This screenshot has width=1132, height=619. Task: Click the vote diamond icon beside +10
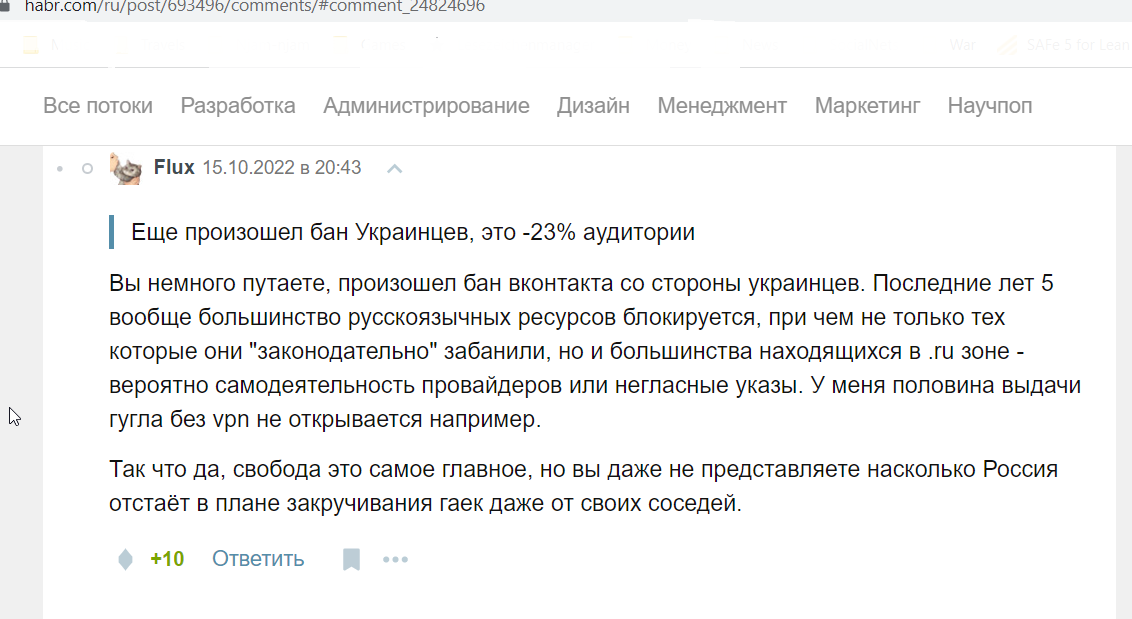click(x=126, y=559)
